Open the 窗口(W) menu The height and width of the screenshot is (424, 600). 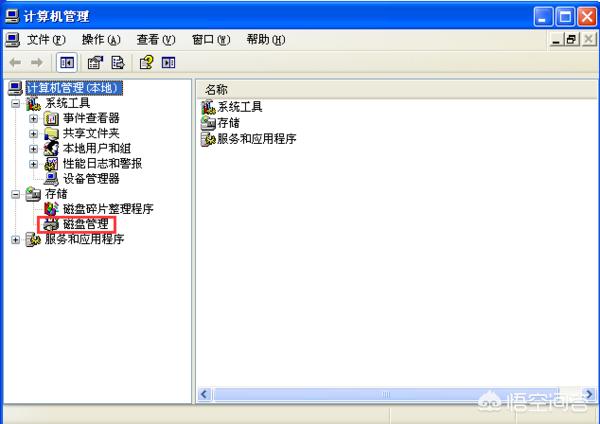pyautogui.click(x=211, y=39)
